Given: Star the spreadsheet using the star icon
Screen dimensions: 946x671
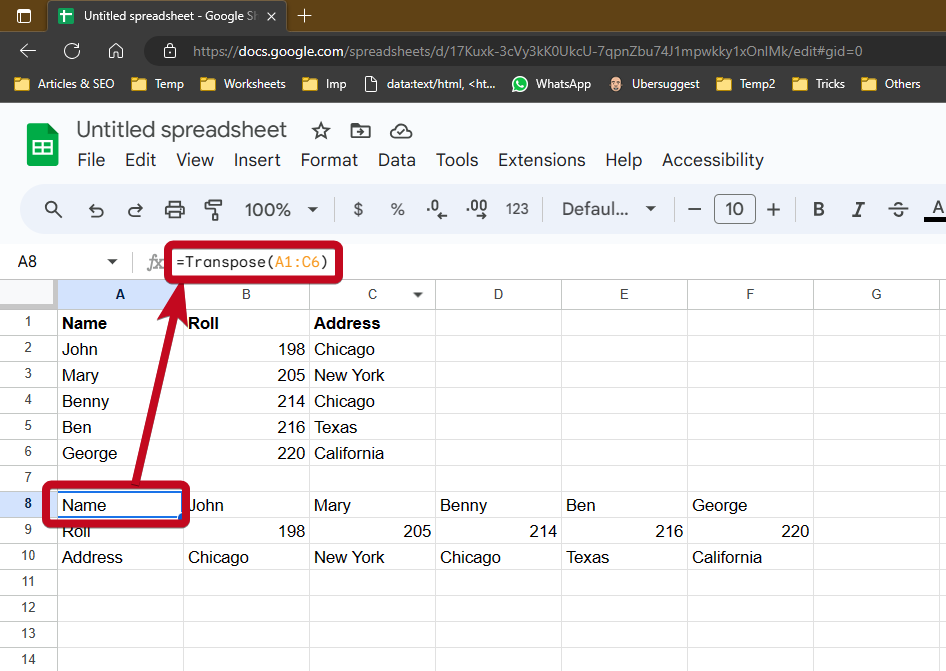Looking at the screenshot, I should coord(320,130).
